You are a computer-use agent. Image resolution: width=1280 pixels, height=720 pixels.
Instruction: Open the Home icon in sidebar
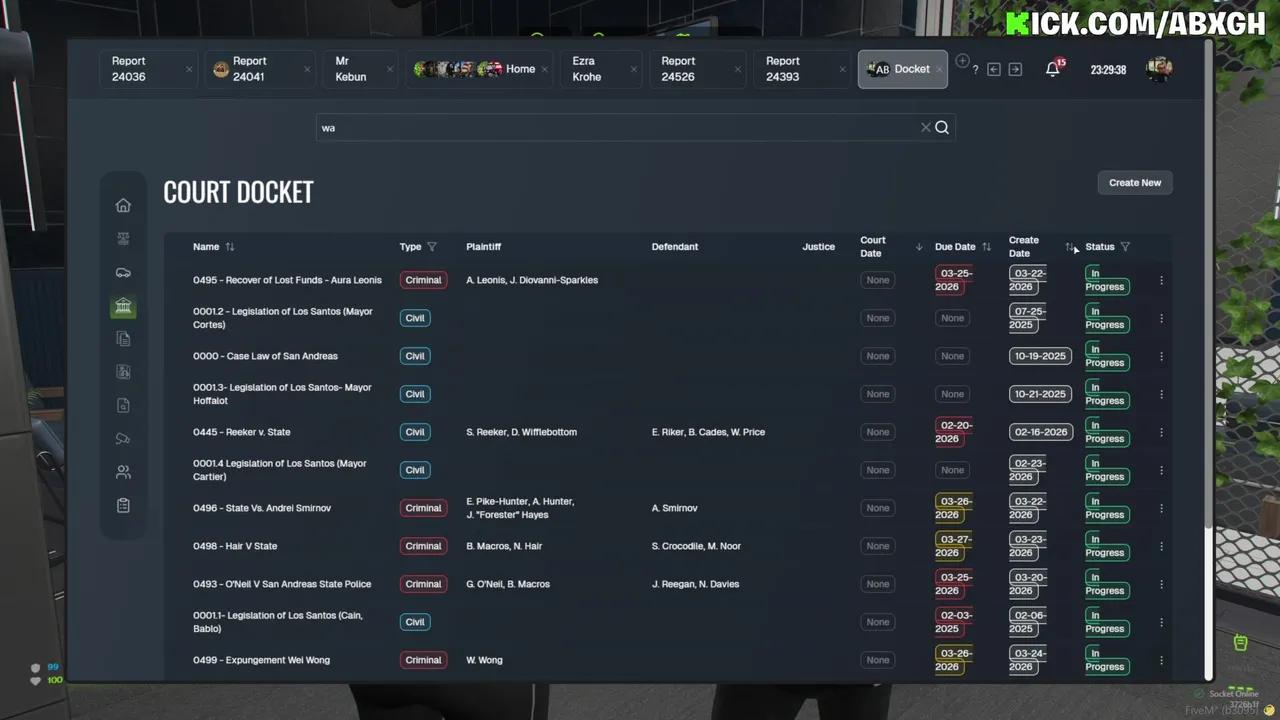pyautogui.click(x=123, y=206)
